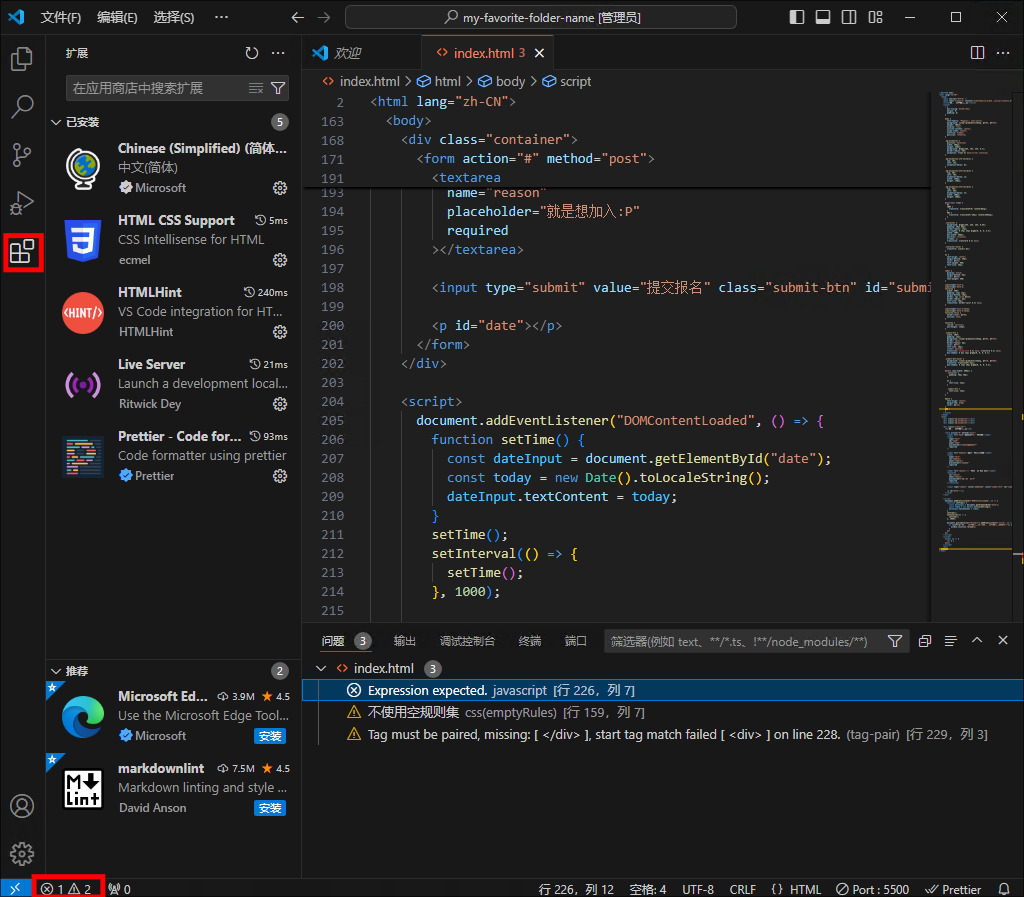Toggle the bottom panel visibility

pos(823,16)
